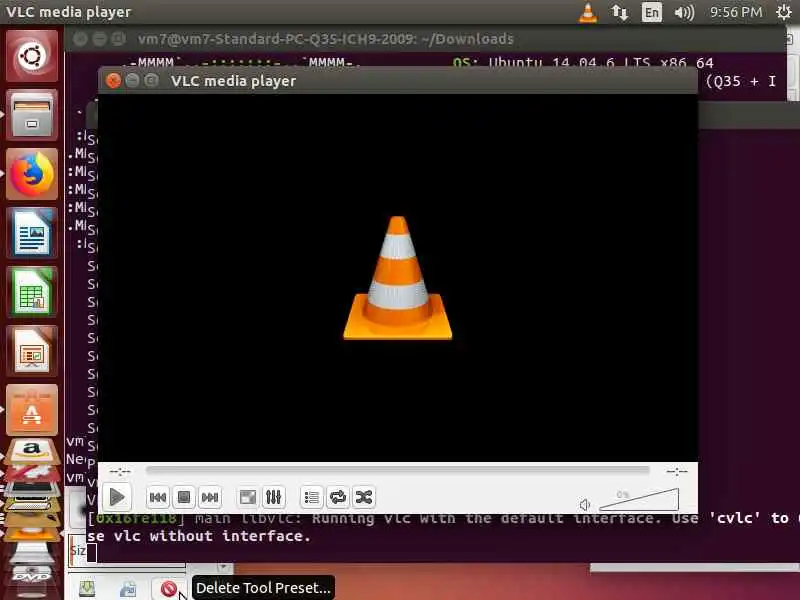Close the VLC media player window
Image resolution: width=800 pixels, height=600 pixels.
pyautogui.click(x=113, y=81)
